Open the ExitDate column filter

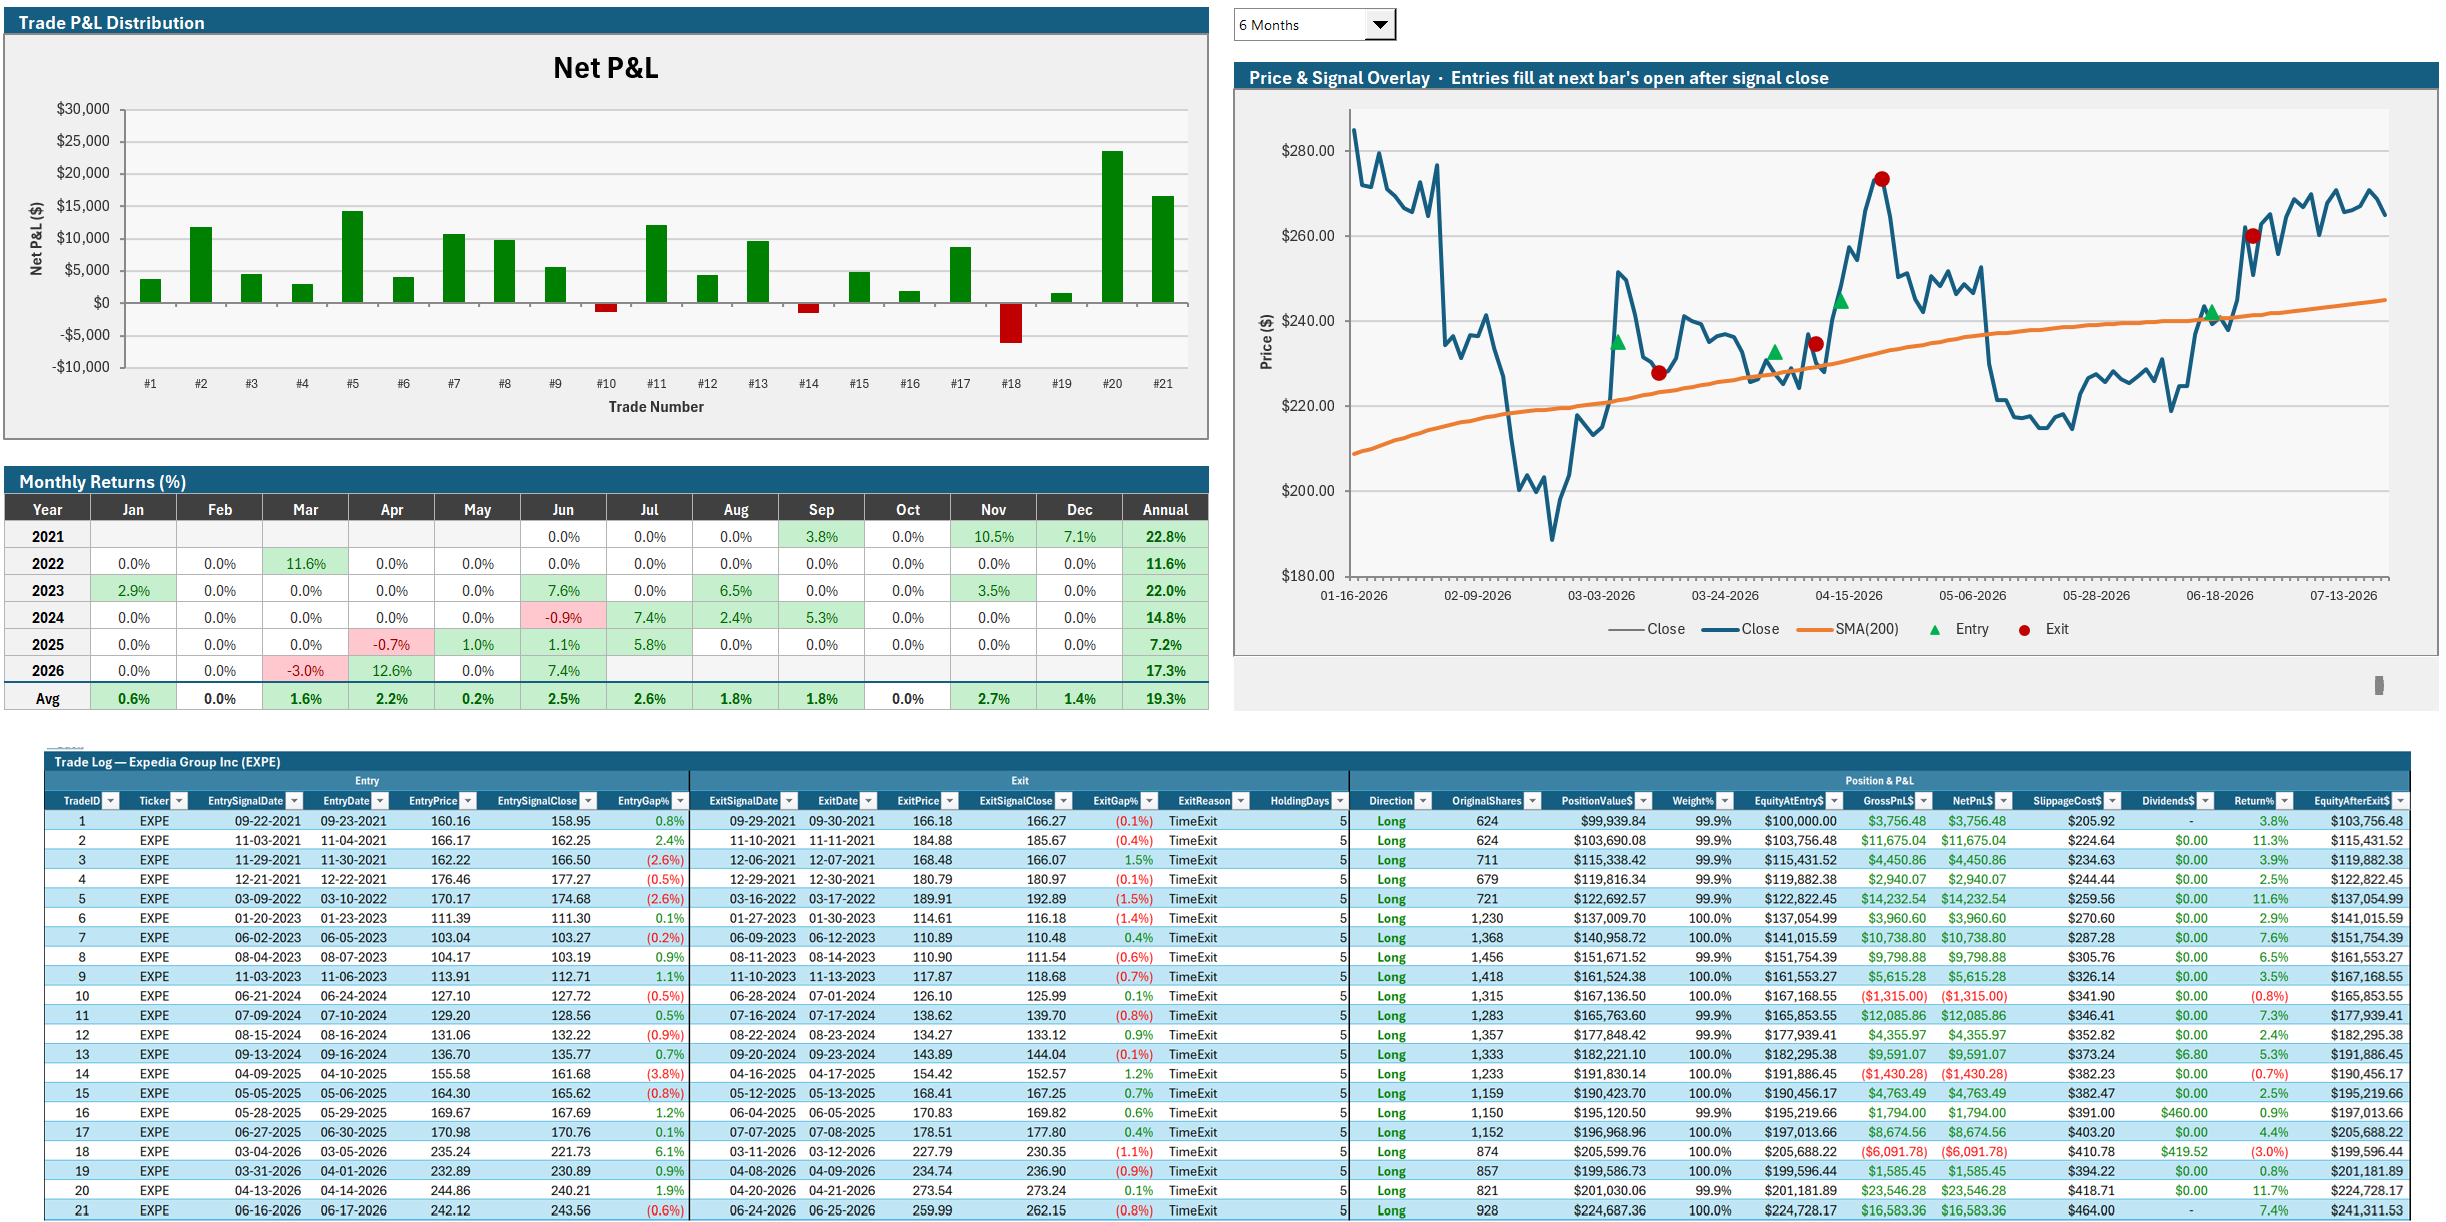pyautogui.click(x=868, y=801)
